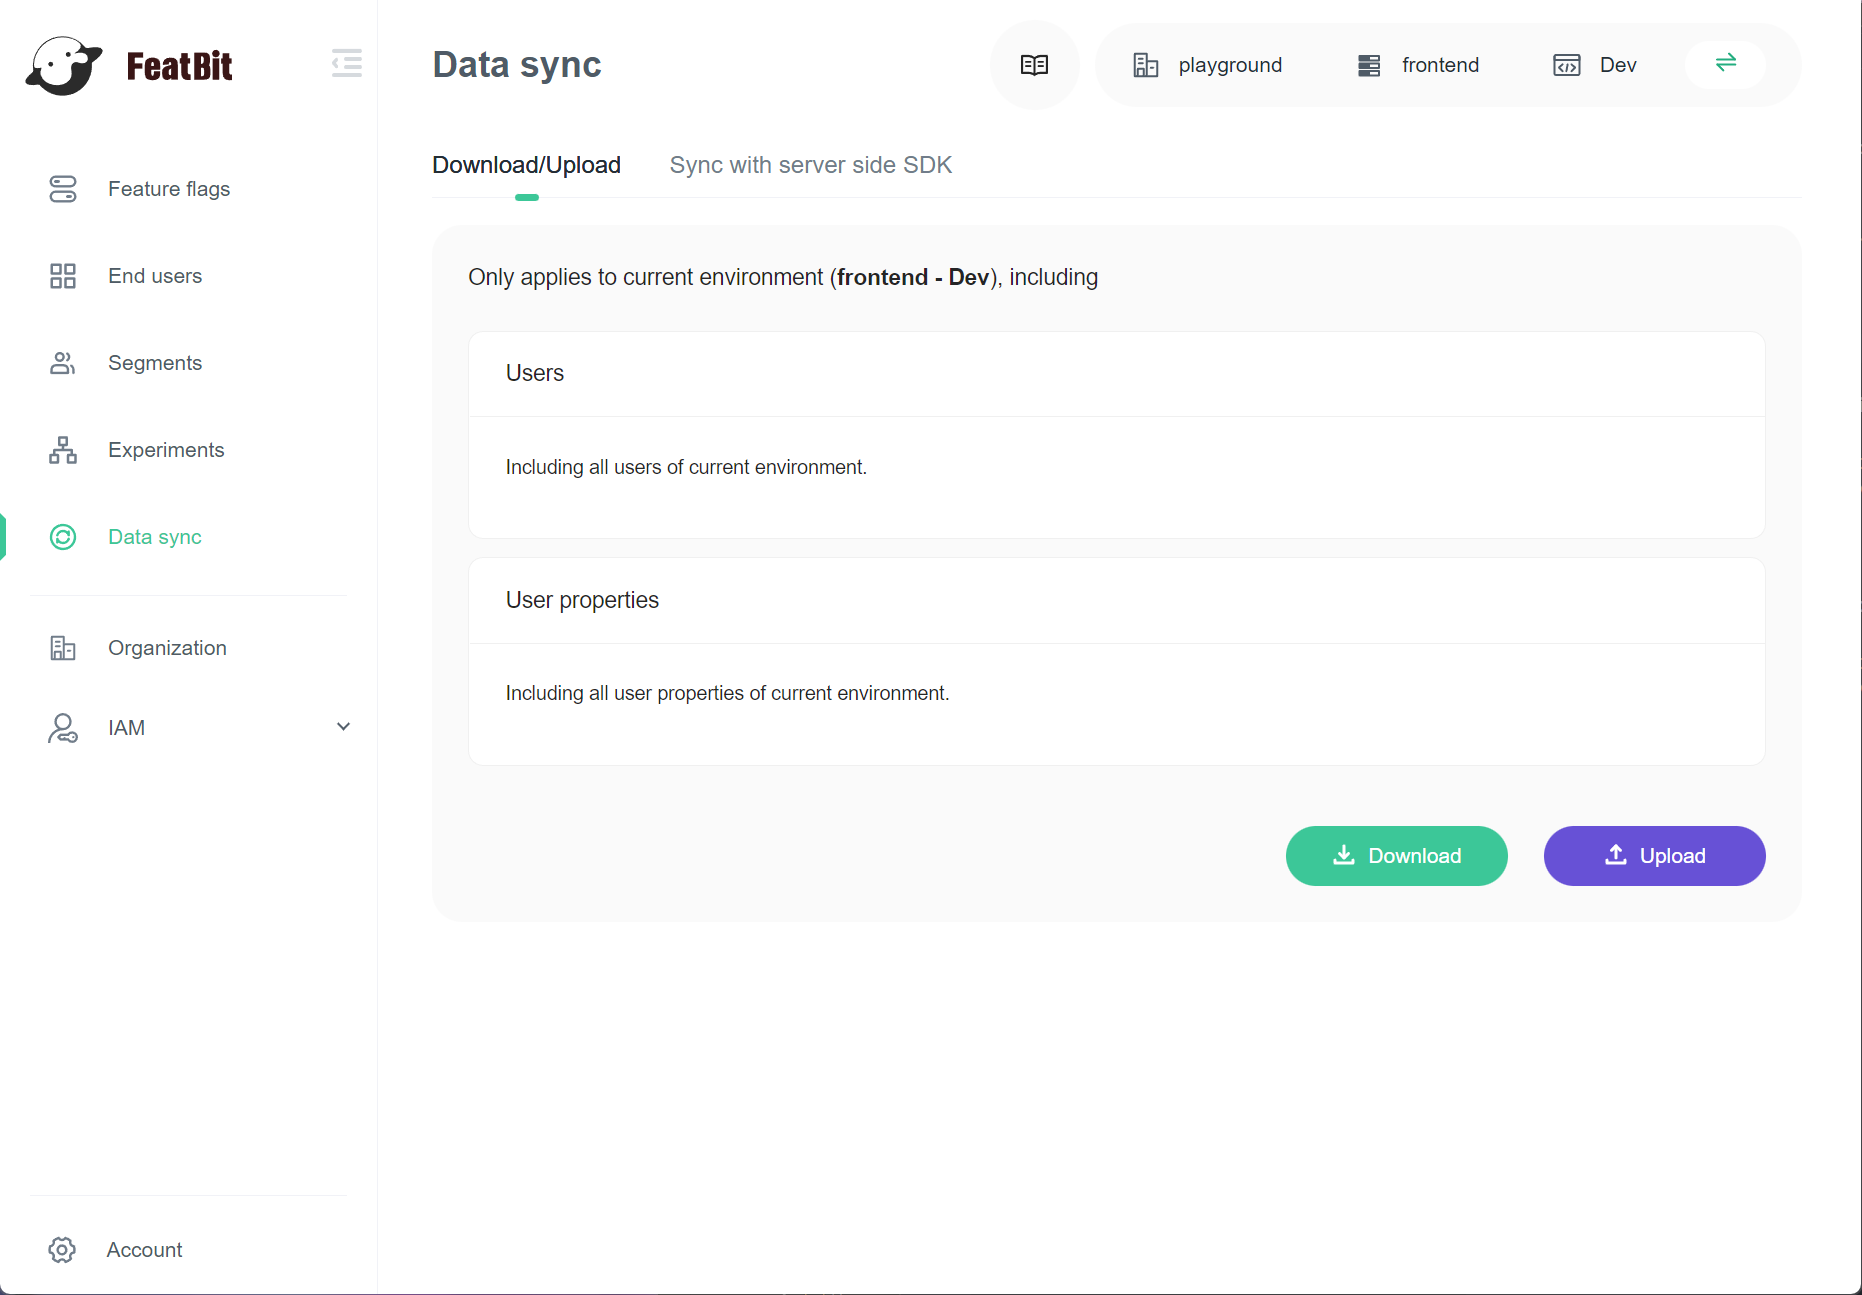Click the frontend project label

point(1439,65)
